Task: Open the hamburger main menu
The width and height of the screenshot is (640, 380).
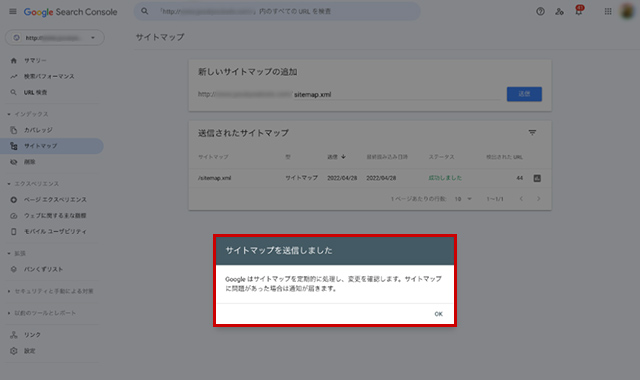Action: pyautogui.click(x=13, y=11)
